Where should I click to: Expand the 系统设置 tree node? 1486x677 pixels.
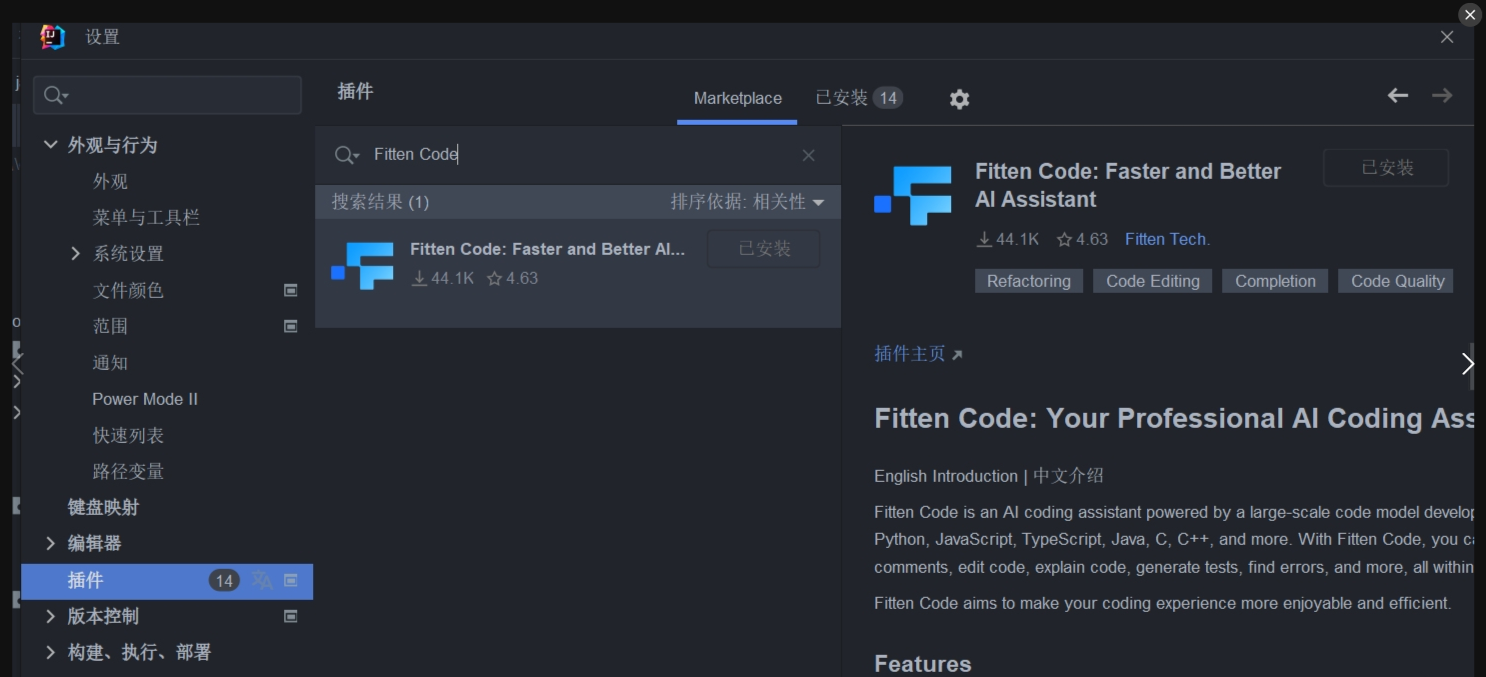point(75,253)
